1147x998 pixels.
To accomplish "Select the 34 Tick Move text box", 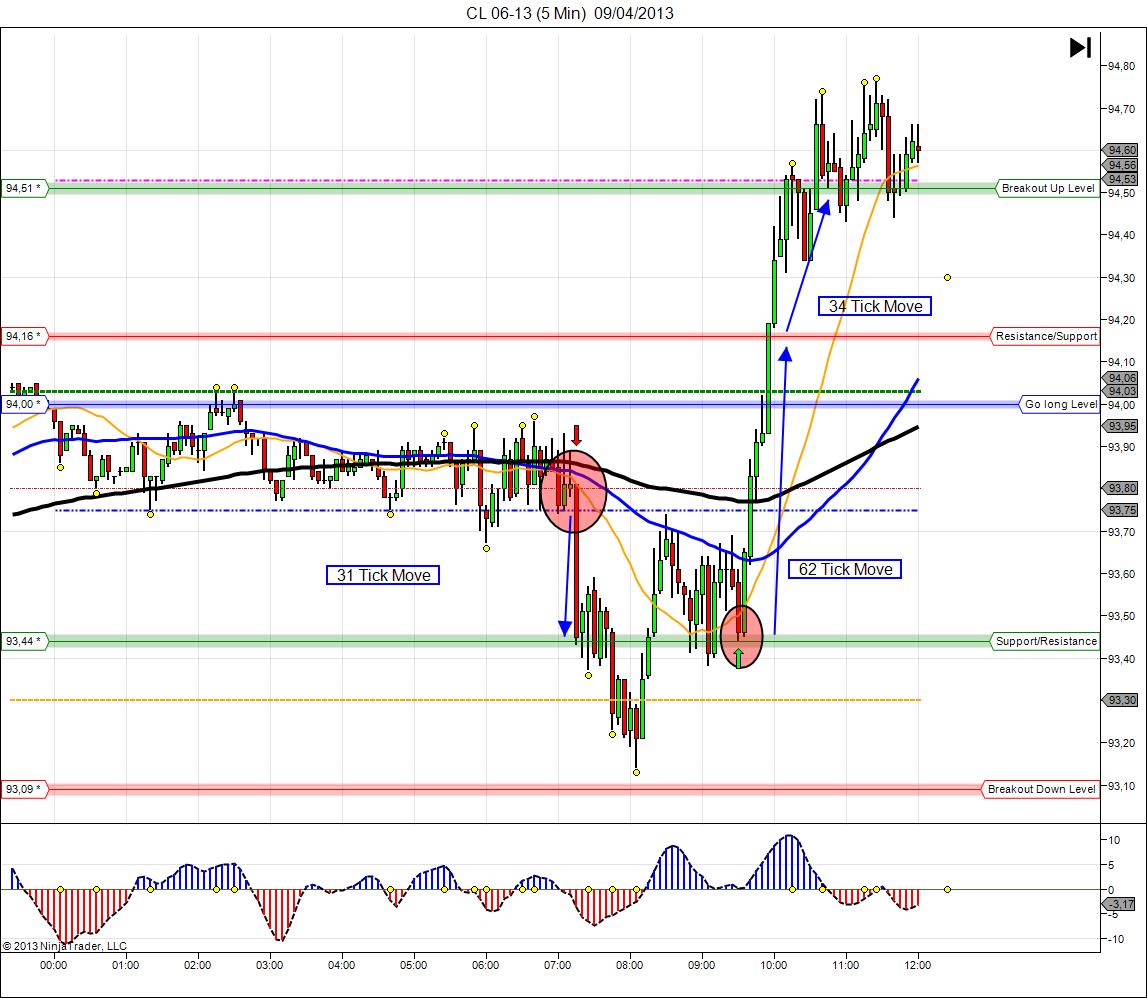I will [875, 306].
